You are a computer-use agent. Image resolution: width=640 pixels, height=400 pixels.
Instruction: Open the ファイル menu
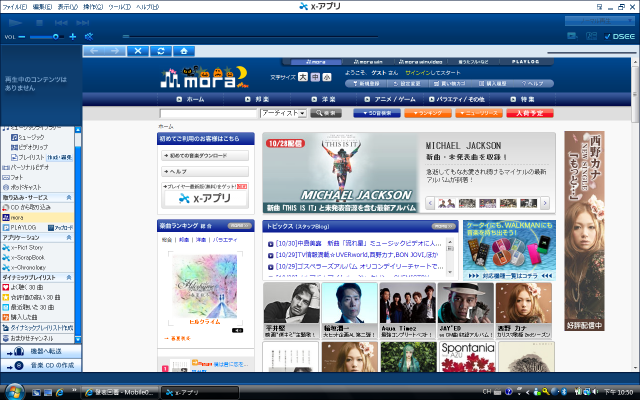pos(15,7)
